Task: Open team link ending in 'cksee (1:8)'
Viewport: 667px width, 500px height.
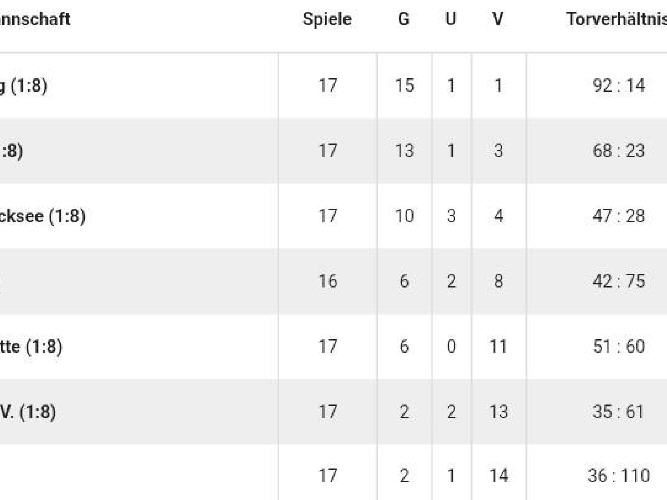Action: (43, 216)
